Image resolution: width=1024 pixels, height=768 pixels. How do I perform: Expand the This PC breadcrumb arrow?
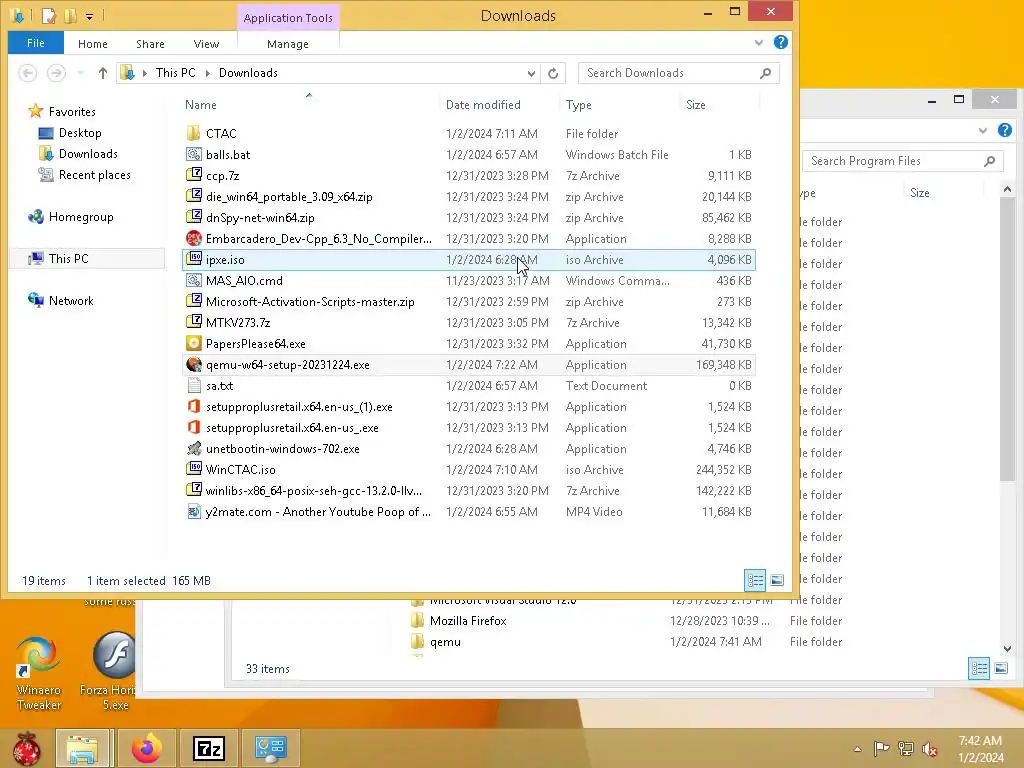[x=208, y=73]
